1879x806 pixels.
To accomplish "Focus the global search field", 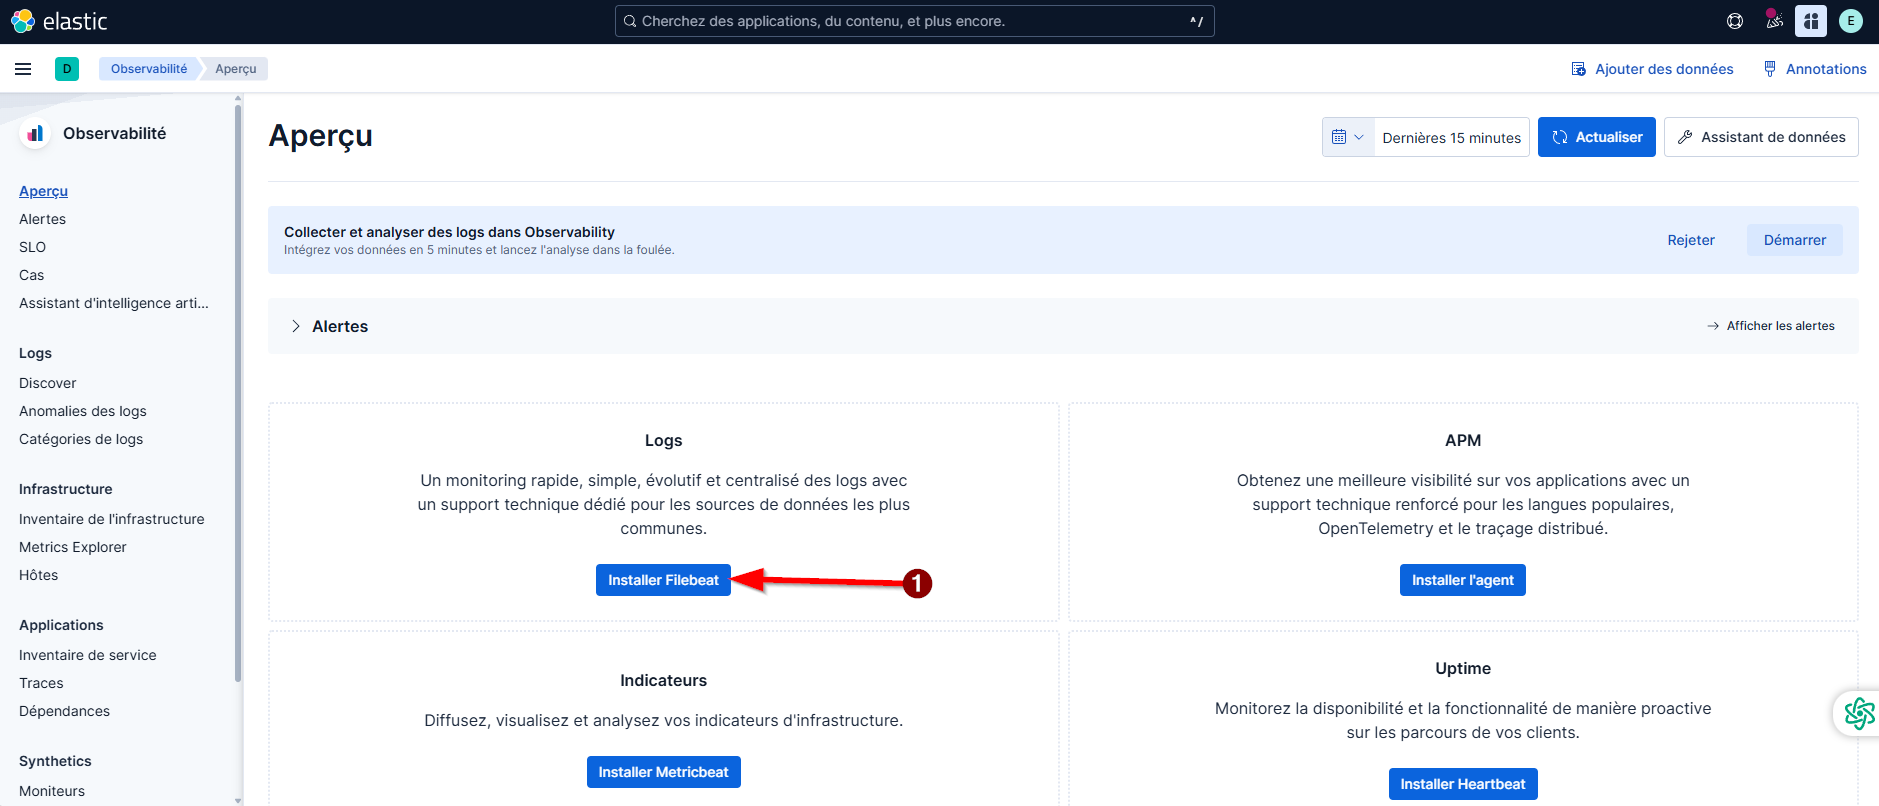I will (x=914, y=21).
